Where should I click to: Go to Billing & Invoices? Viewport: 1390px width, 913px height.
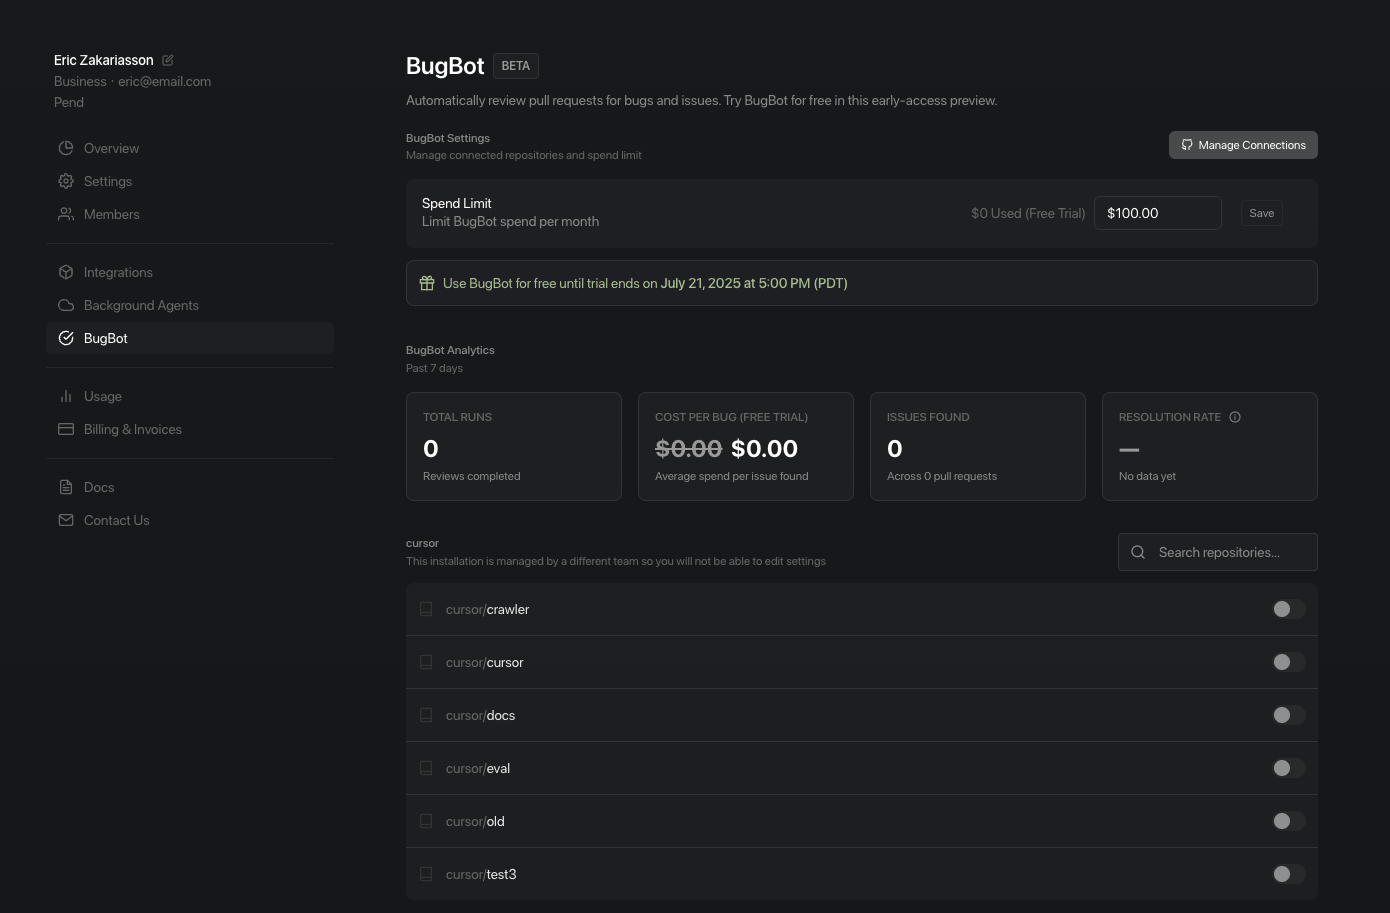click(190, 429)
